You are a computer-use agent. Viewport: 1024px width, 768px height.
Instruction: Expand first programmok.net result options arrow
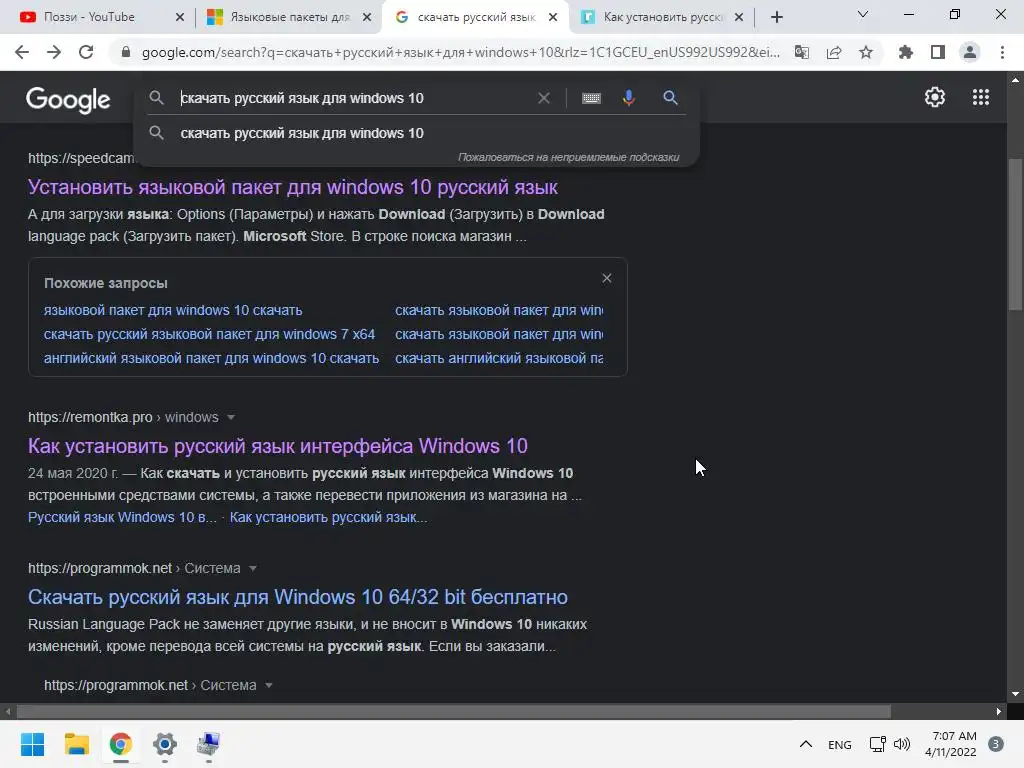[x=253, y=568]
